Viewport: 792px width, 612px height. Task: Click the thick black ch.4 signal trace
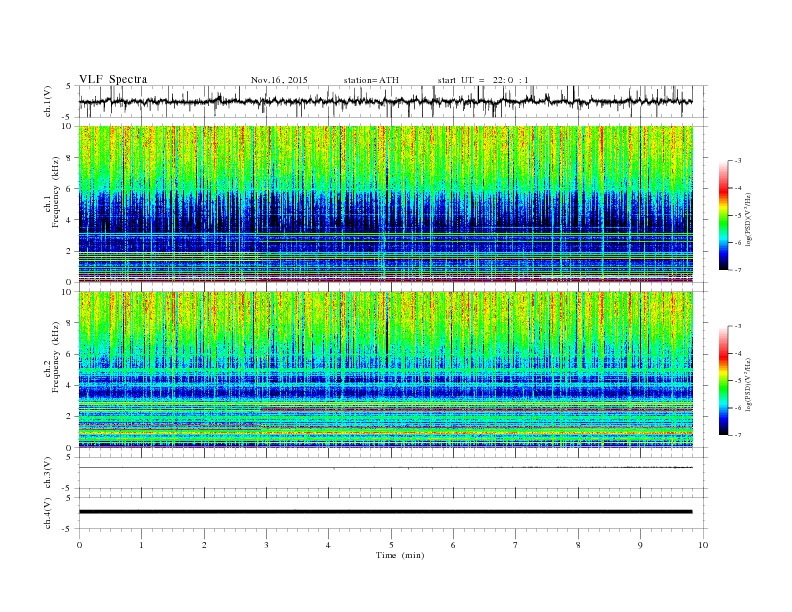pyautogui.click(x=386, y=512)
